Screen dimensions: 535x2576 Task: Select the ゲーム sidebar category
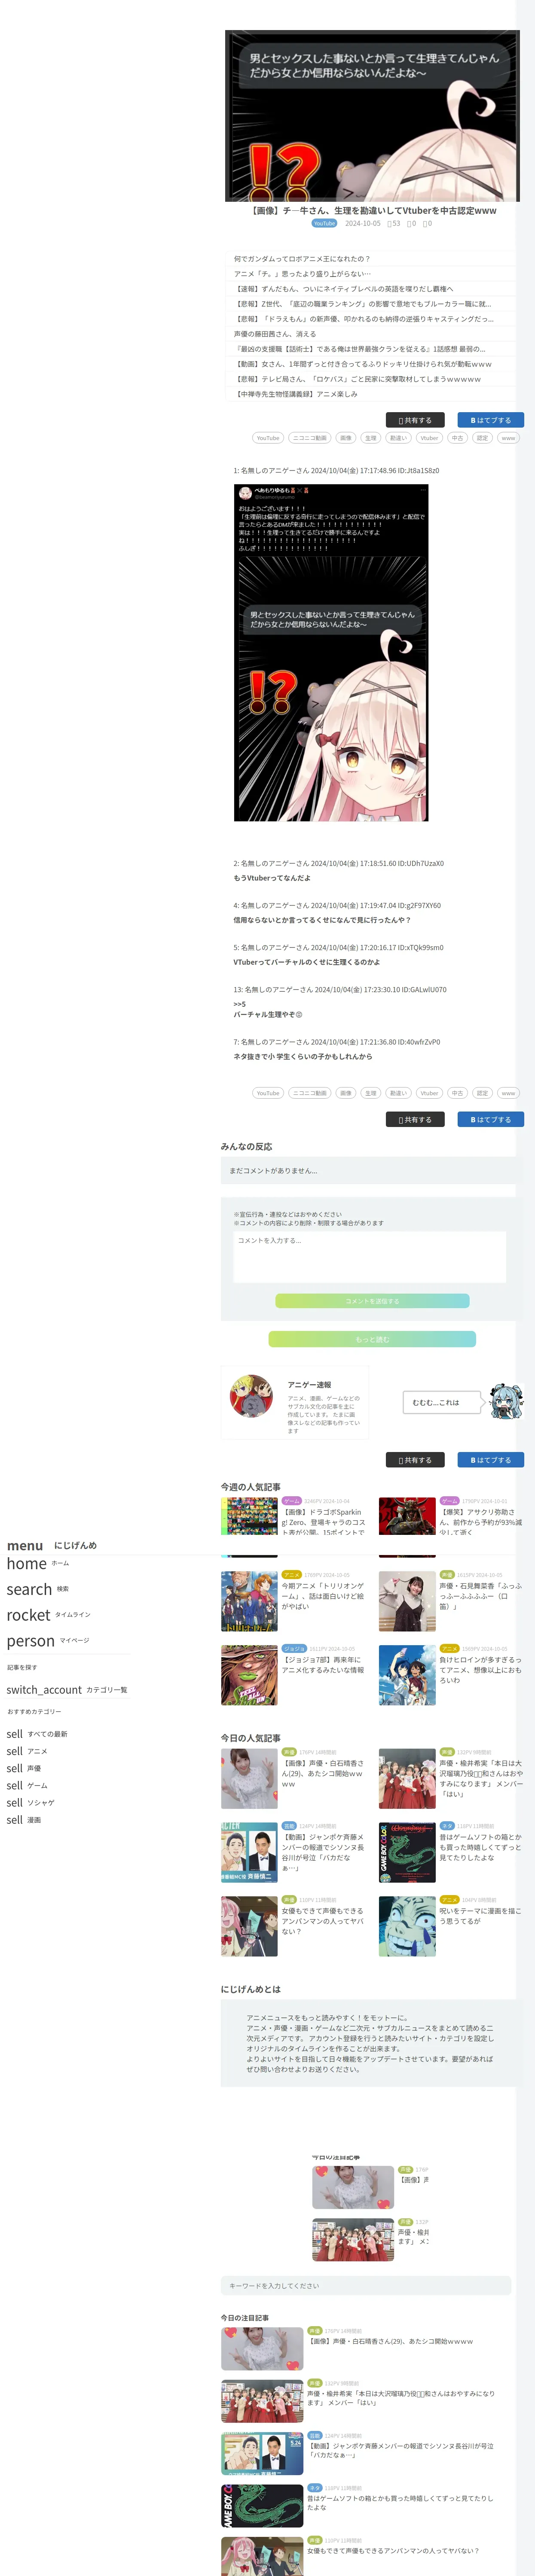pyautogui.click(x=27, y=1785)
